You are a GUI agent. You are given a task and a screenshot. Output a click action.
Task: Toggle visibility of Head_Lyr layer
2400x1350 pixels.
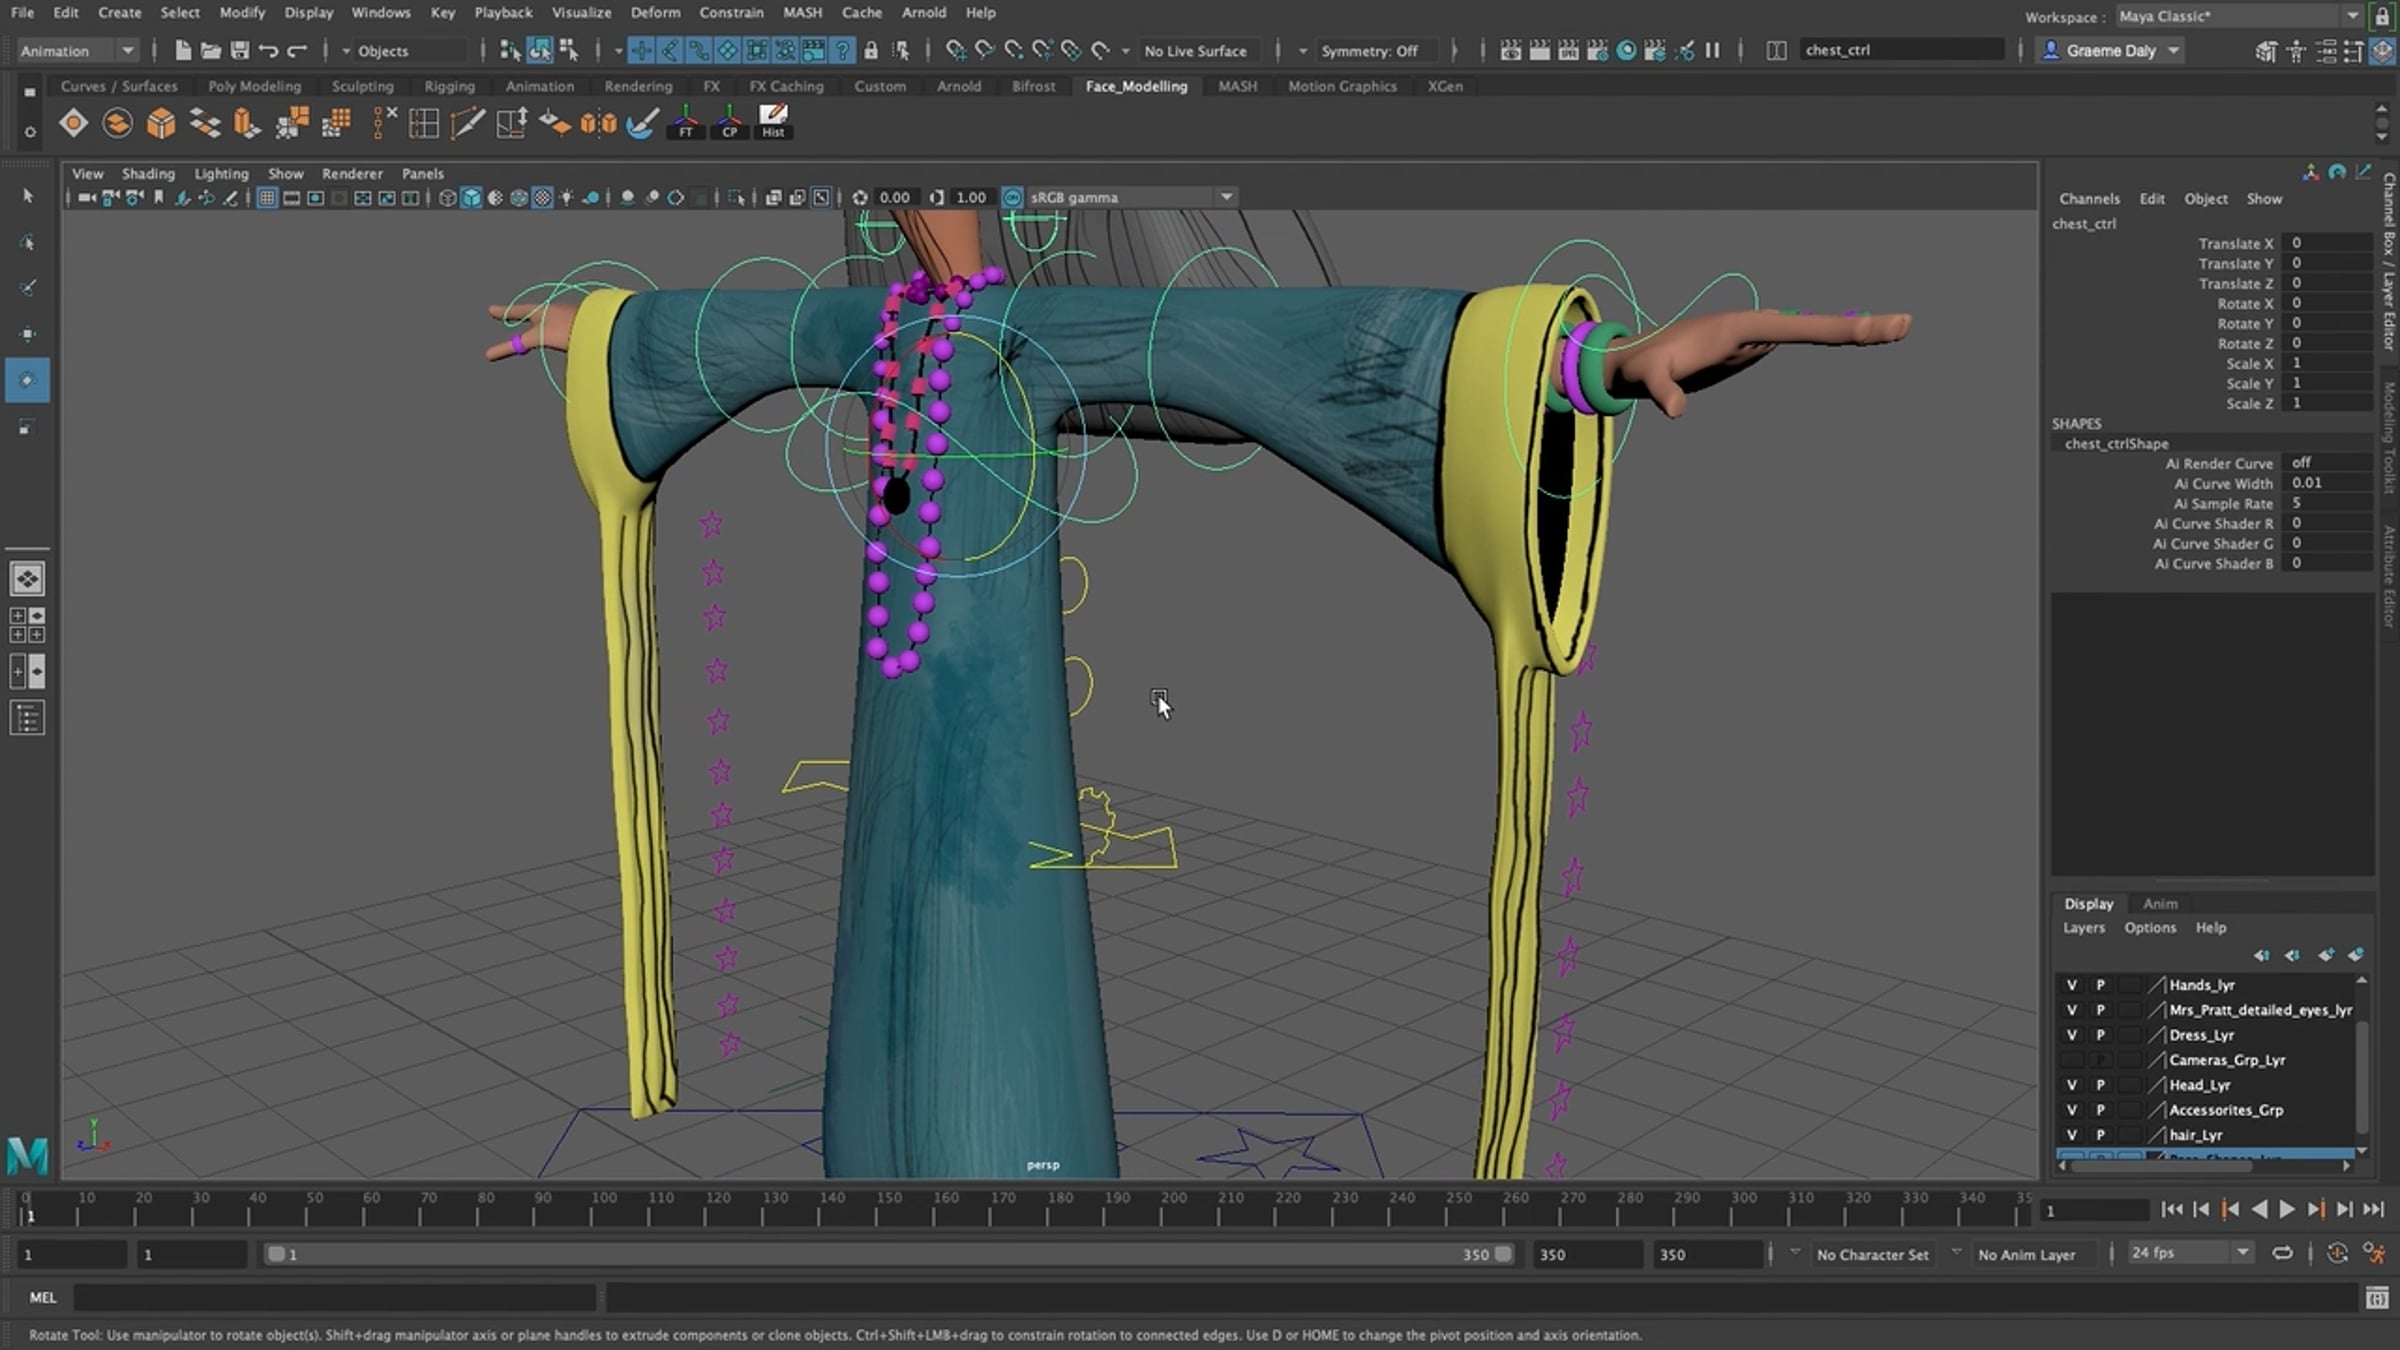pyautogui.click(x=2072, y=1085)
